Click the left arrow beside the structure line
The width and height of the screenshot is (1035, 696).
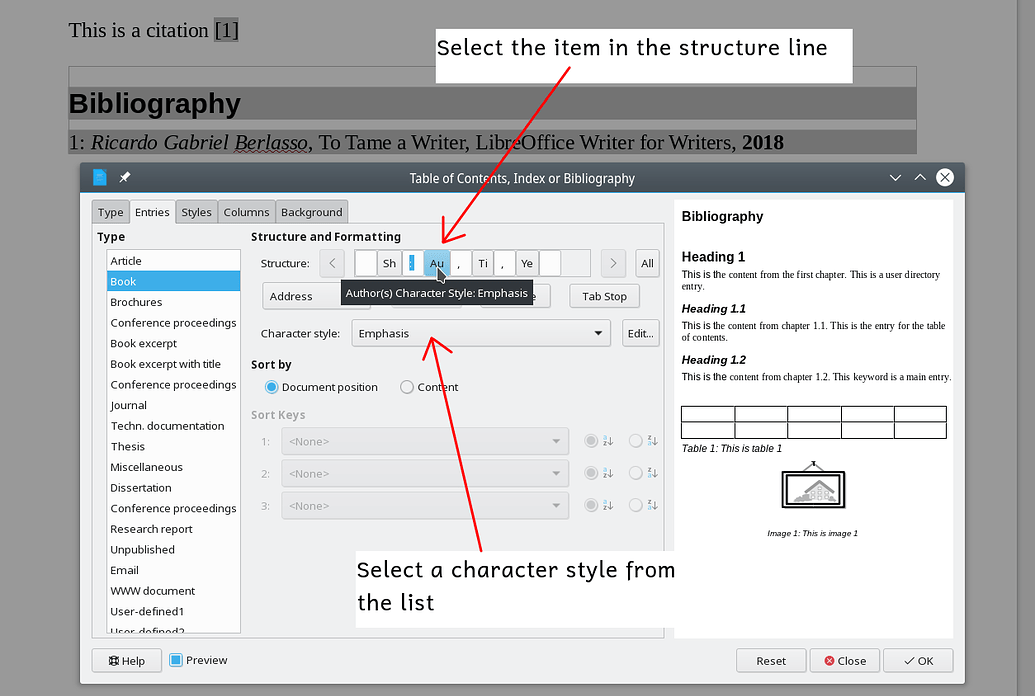(331, 263)
